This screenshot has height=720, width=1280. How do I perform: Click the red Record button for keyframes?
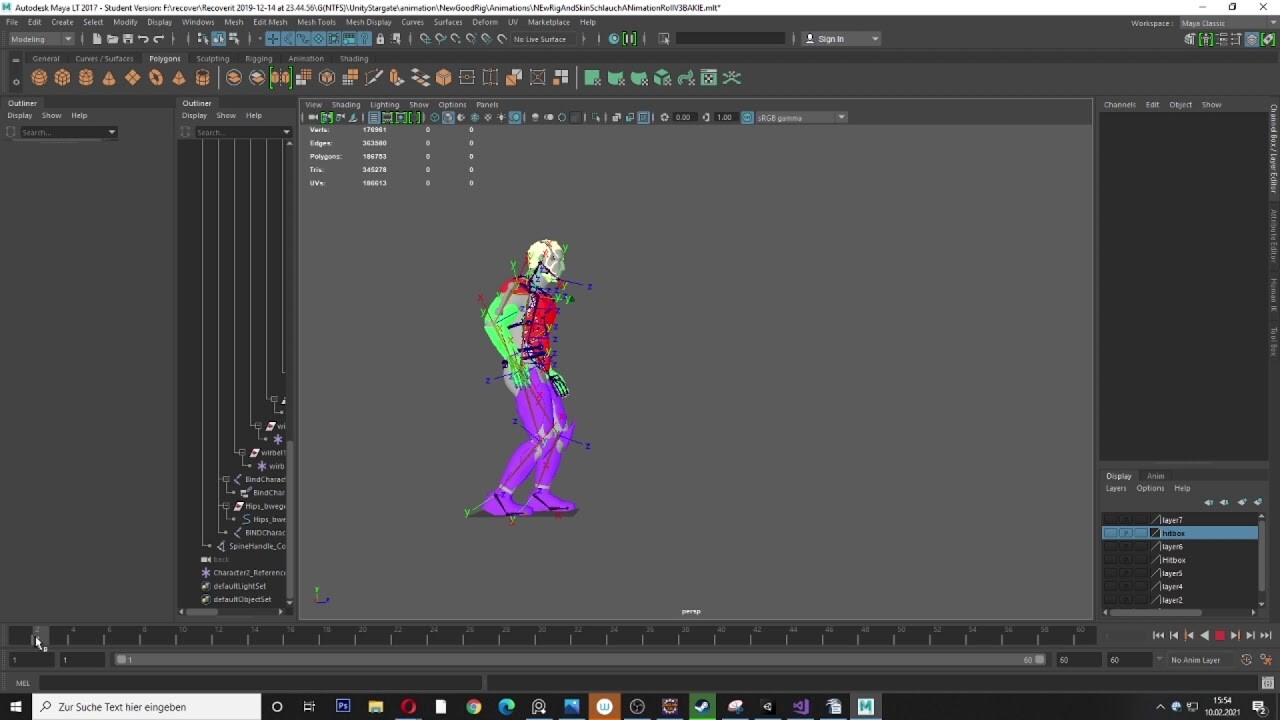tap(1220, 634)
